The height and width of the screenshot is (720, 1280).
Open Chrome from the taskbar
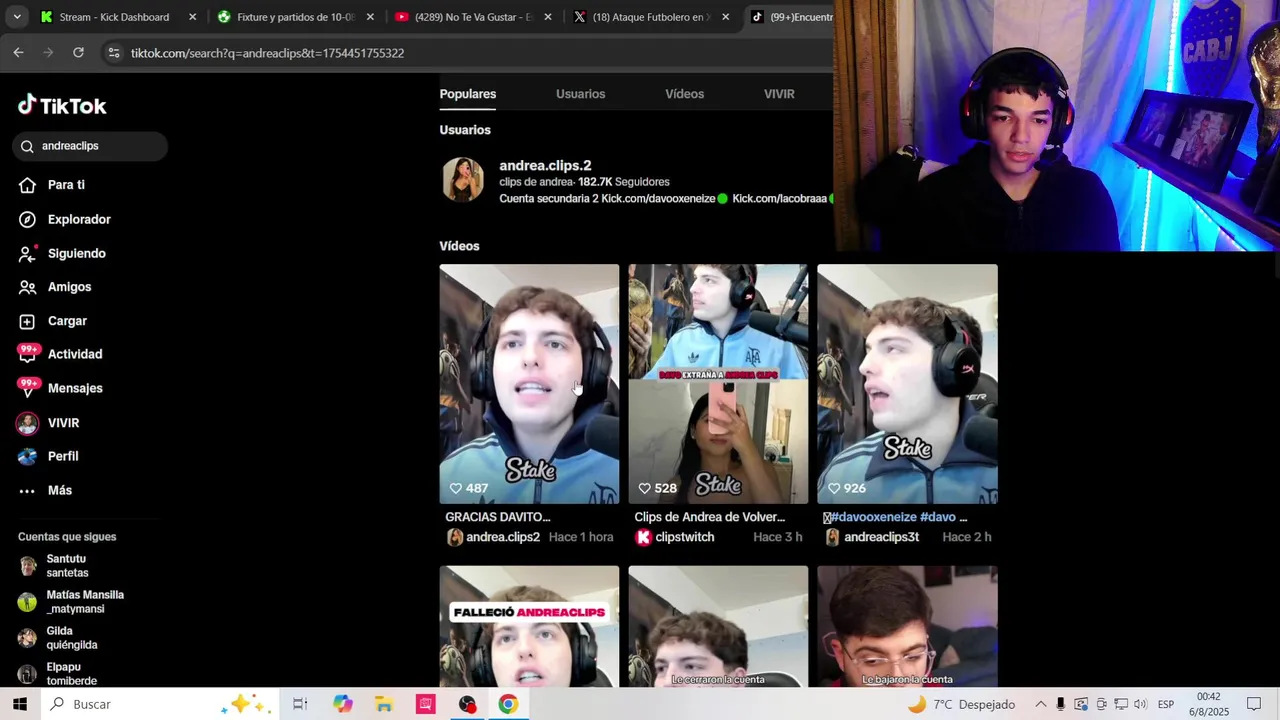click(508, 704)
